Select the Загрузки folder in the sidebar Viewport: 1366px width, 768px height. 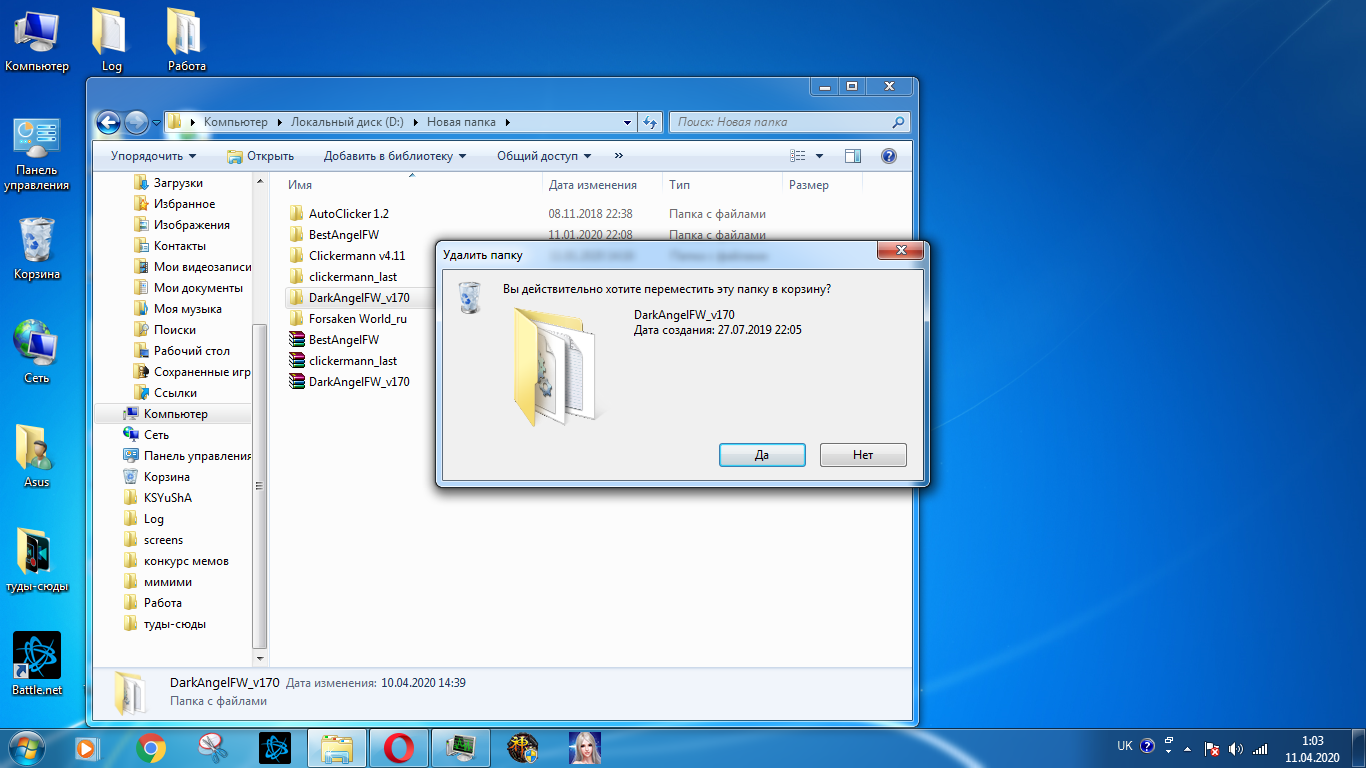click(x=177, y=183)
